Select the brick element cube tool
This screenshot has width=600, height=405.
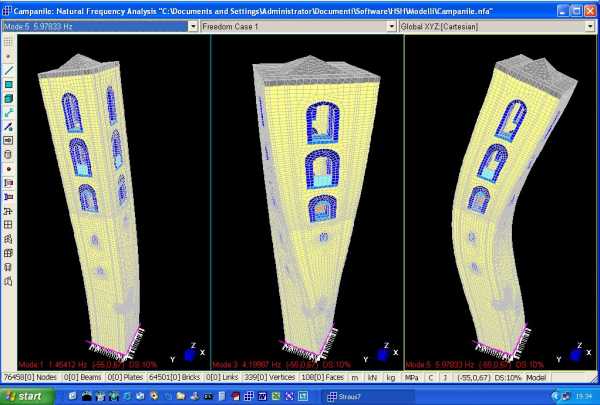pyautogui.click(x=8, y=100)
